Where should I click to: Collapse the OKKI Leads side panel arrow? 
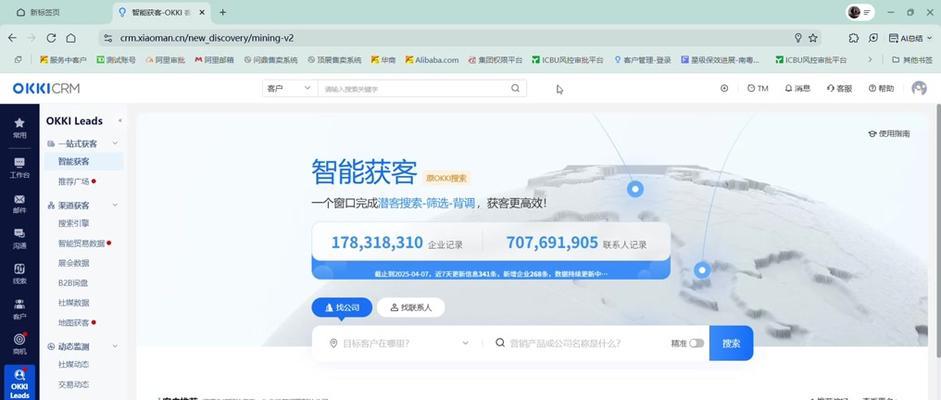click(120, 121)
